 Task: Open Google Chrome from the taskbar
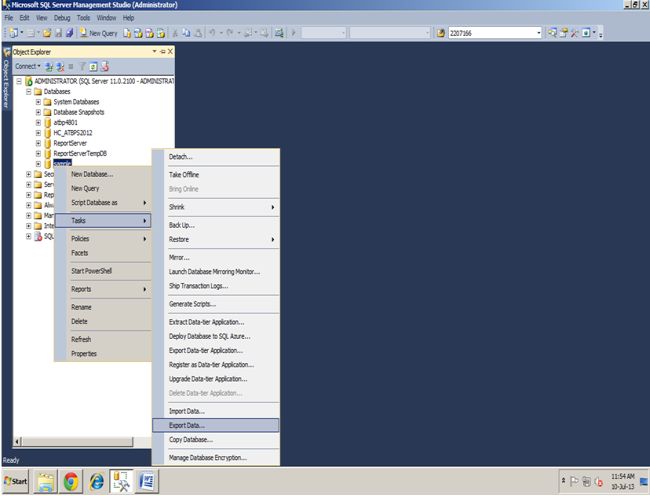(x=71, y=481)
